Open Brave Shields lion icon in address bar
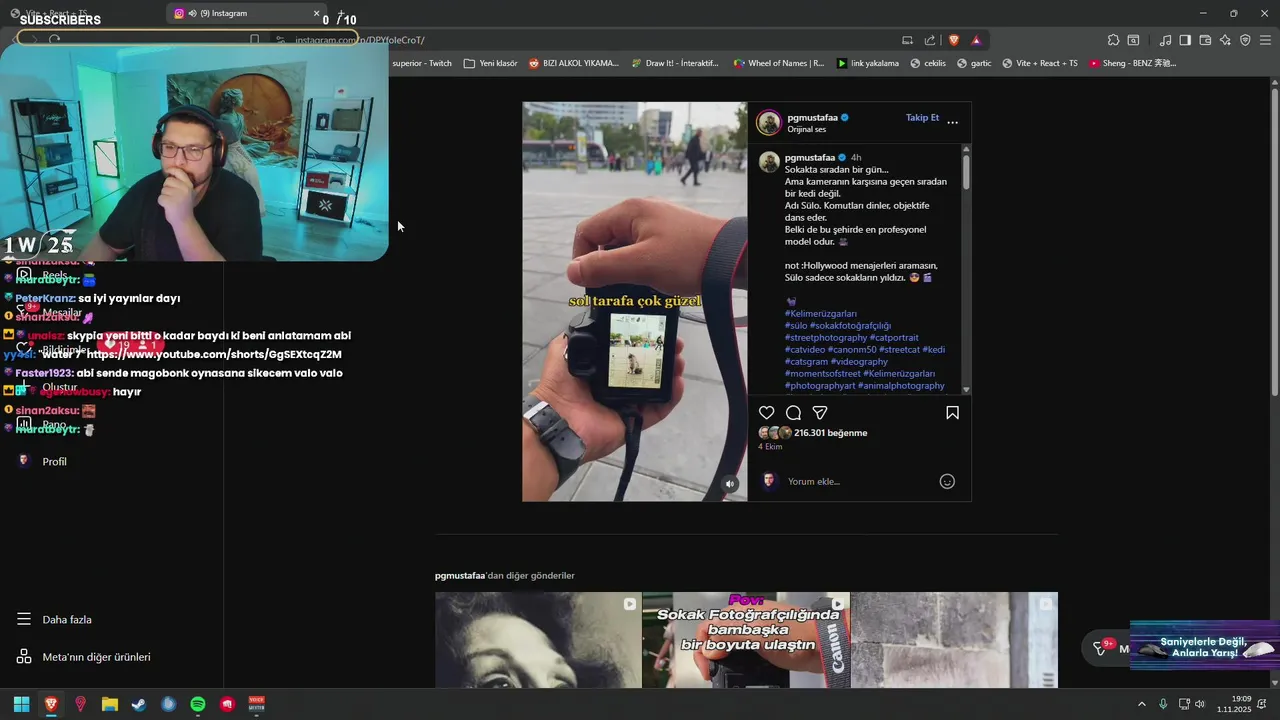Screen dimensions: 1280x720 [953, 40]
